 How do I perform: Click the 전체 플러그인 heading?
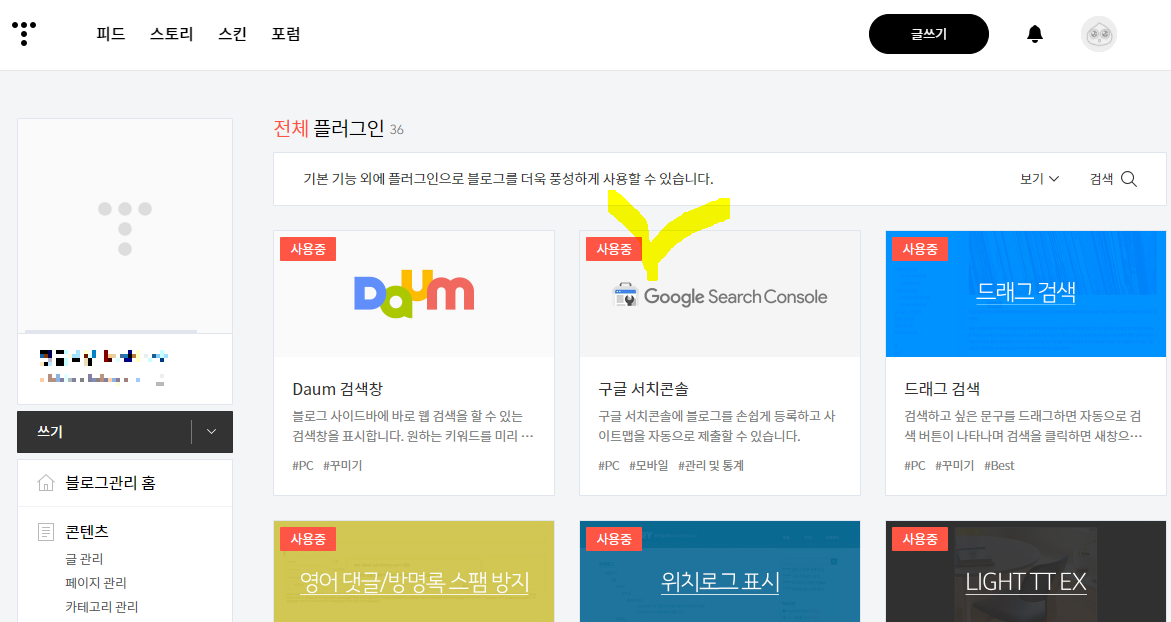pos(329,128)
